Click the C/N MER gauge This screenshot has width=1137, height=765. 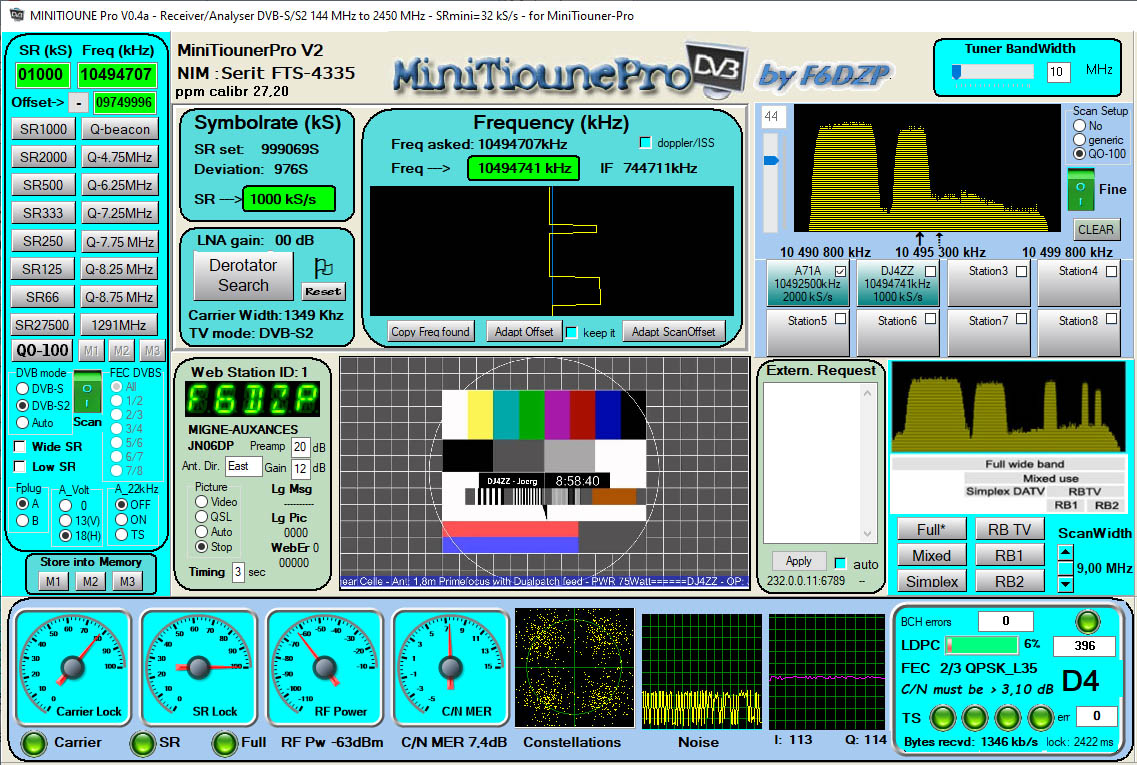(450, 668)
